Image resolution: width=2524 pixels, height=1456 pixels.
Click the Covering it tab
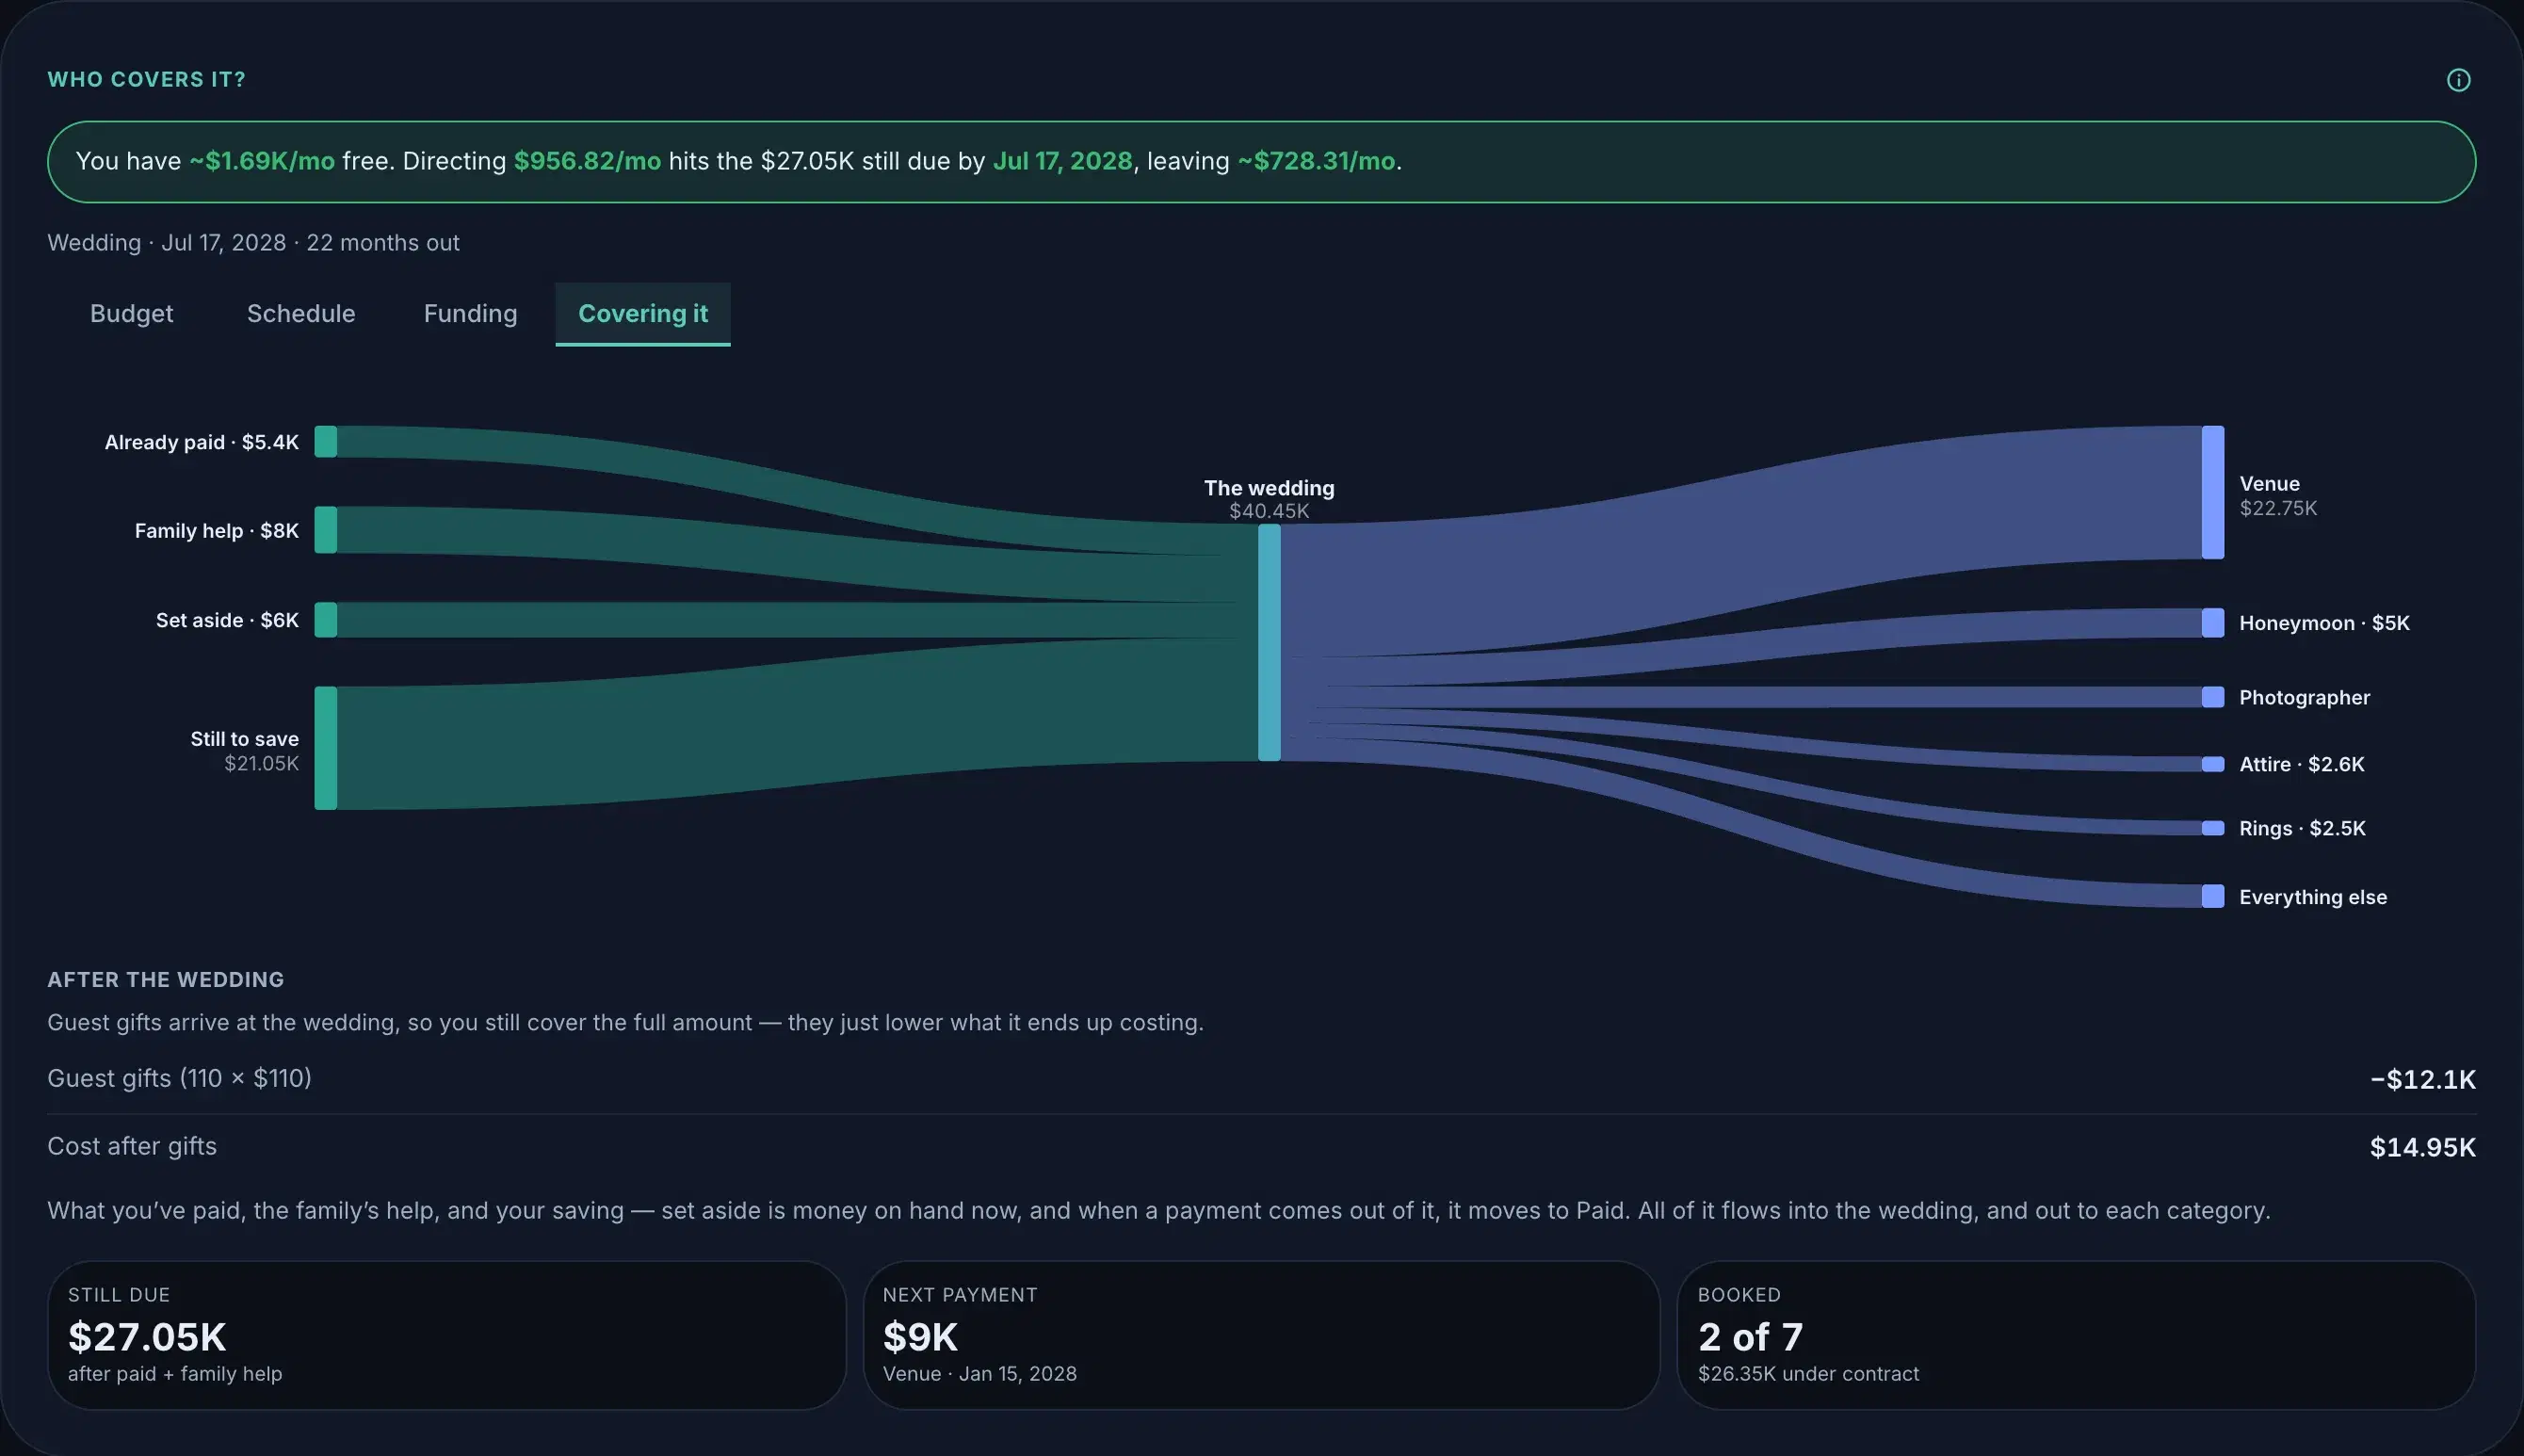tap(643, 314)
